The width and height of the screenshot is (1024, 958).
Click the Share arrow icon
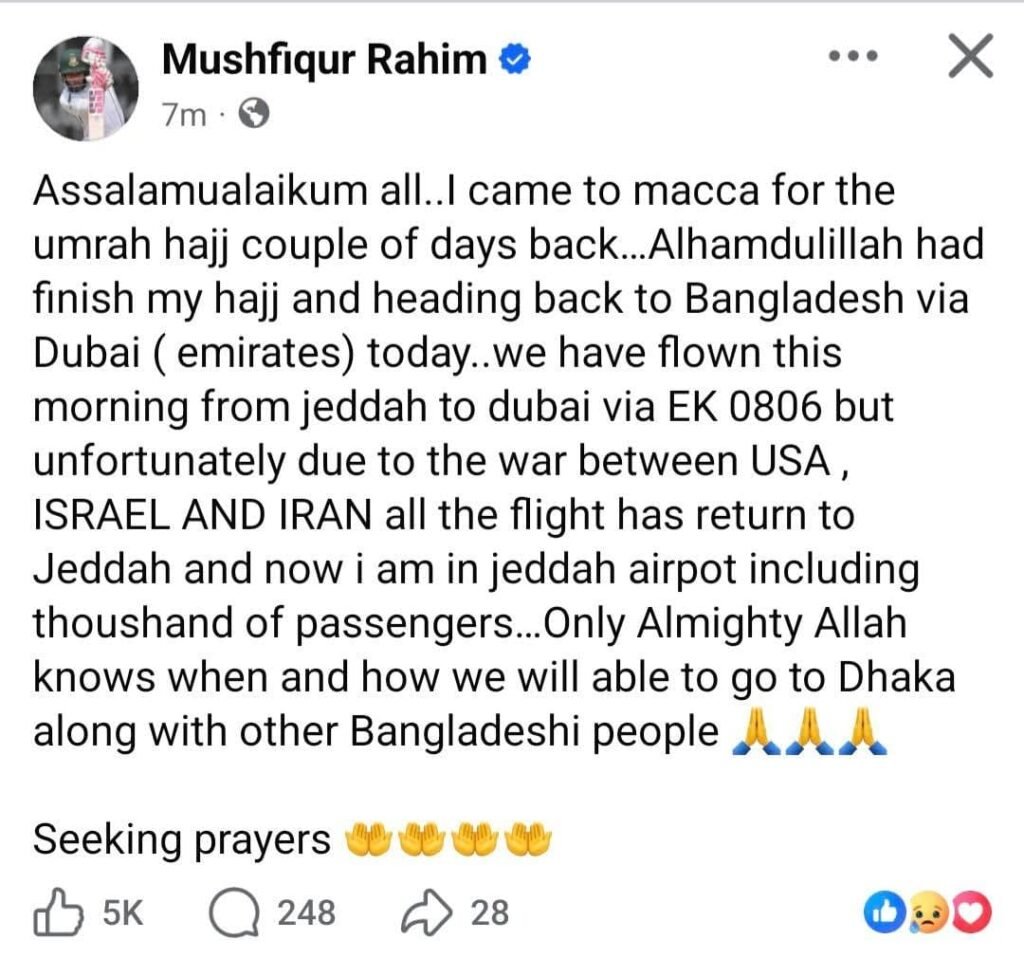(x=427, y=912)
